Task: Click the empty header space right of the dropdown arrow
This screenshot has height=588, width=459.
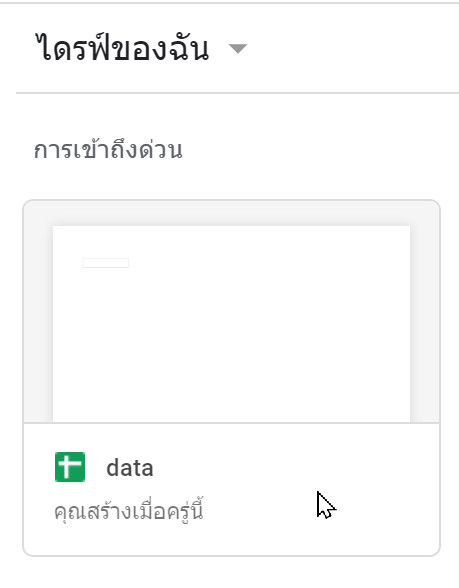Action: [352, 48]
